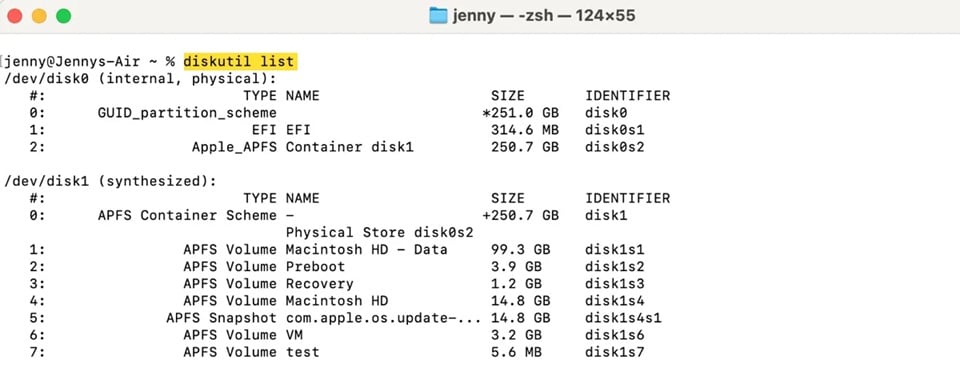Click the line "/dev/disk1 (synthesized):"
The image size is (960, 367).
[110, 181]
